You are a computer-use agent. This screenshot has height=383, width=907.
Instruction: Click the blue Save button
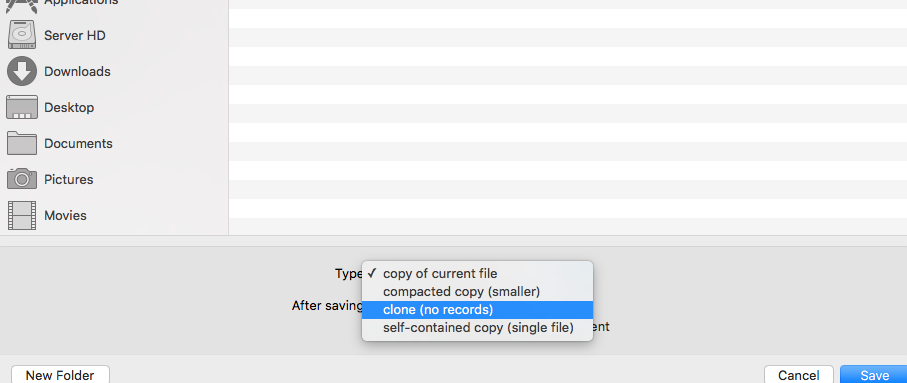[874, 375]
